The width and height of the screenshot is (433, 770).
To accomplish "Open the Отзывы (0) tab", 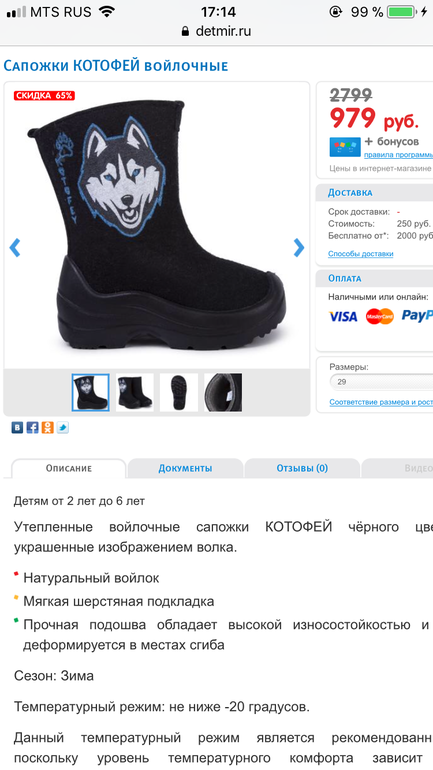I will [302, 468].
